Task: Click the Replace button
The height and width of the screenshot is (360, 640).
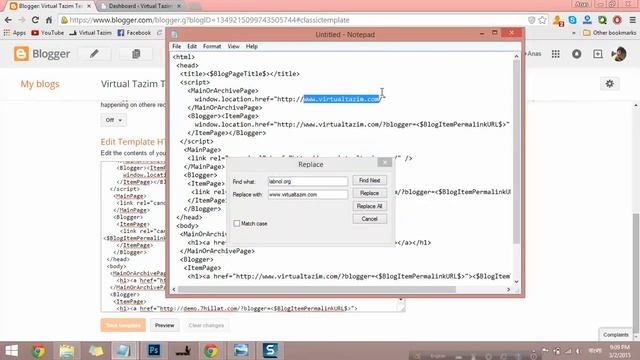Action: [x=369, y=193]
